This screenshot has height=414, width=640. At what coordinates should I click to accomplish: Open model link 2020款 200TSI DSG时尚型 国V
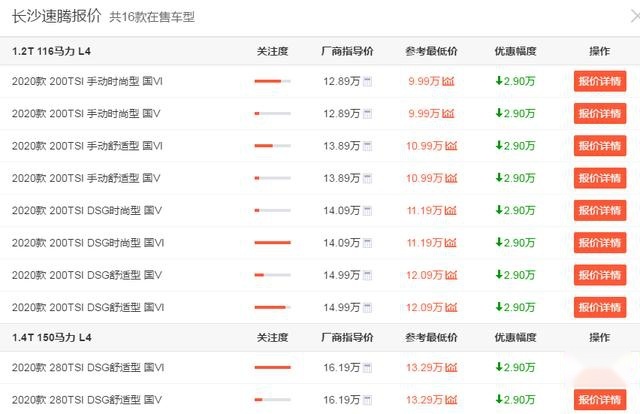click(x=87, y=211)
